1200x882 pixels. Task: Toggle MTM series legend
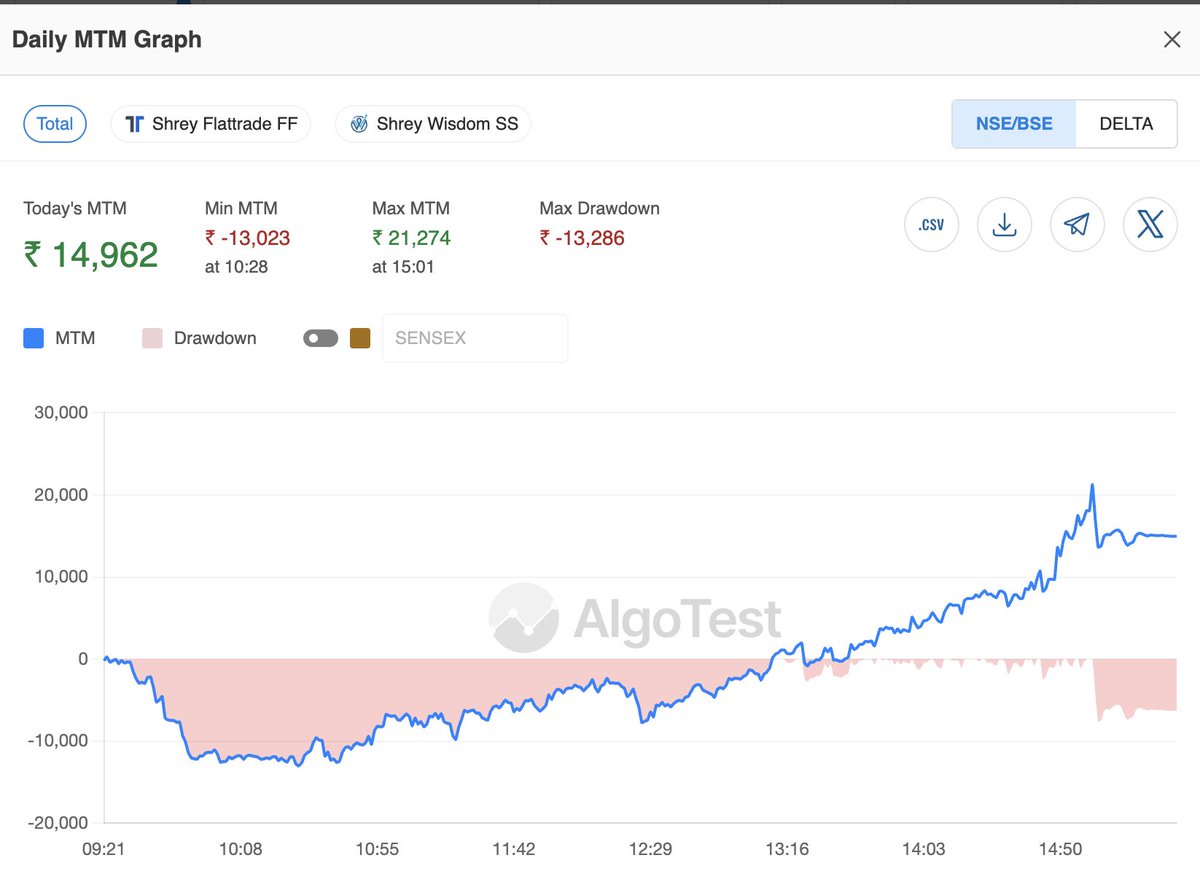[x=59, y=338]
